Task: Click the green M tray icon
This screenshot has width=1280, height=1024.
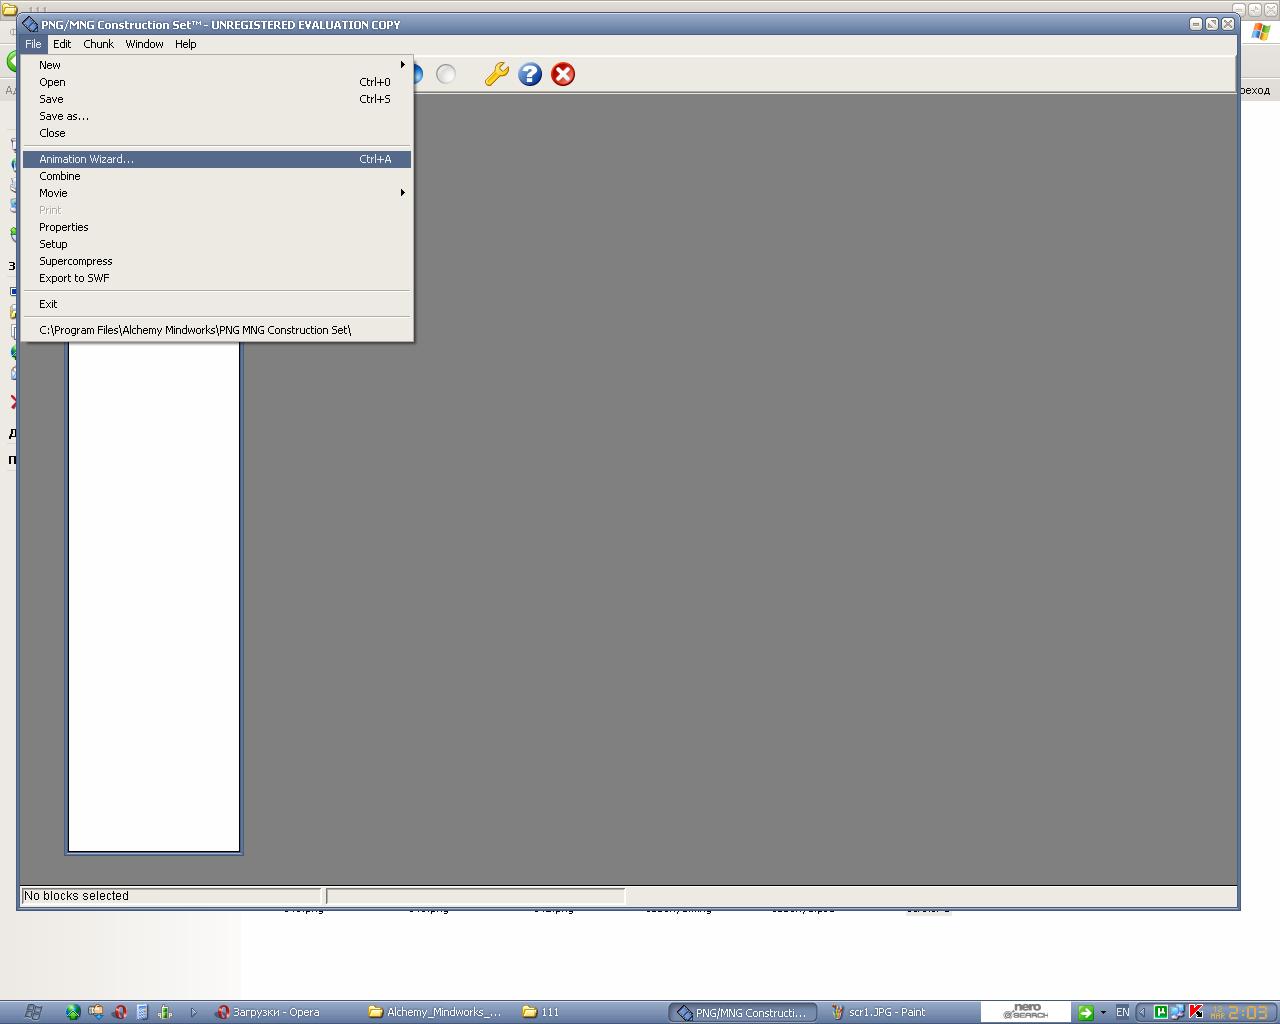Action: 1161,1012
